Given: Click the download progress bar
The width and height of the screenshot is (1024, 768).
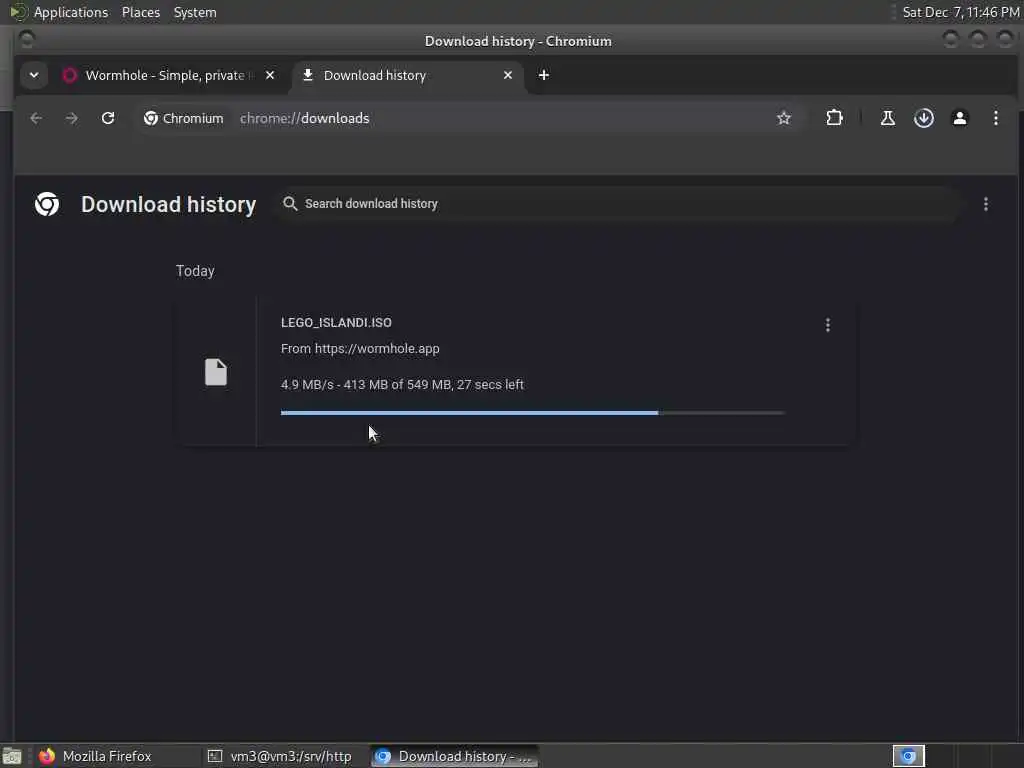Looking at the screenshot, I should point(532,413).
